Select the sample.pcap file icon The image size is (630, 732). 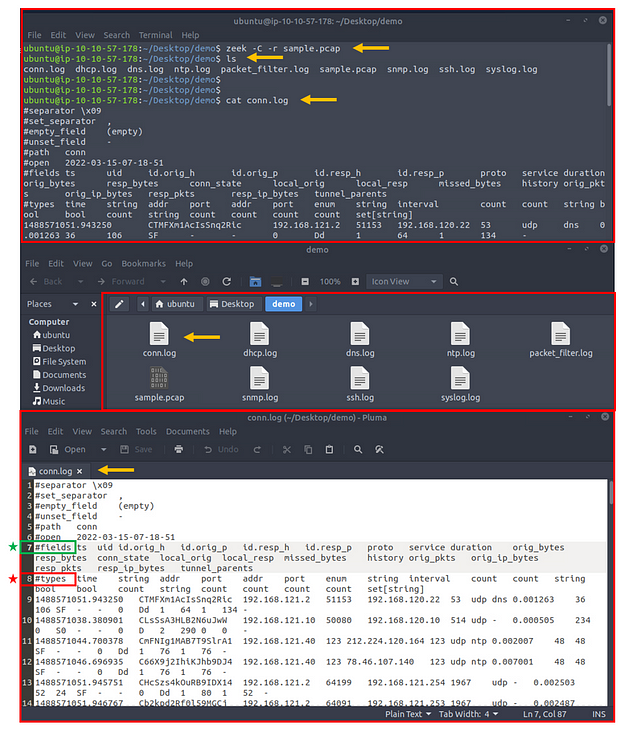(x=159, y=384)
